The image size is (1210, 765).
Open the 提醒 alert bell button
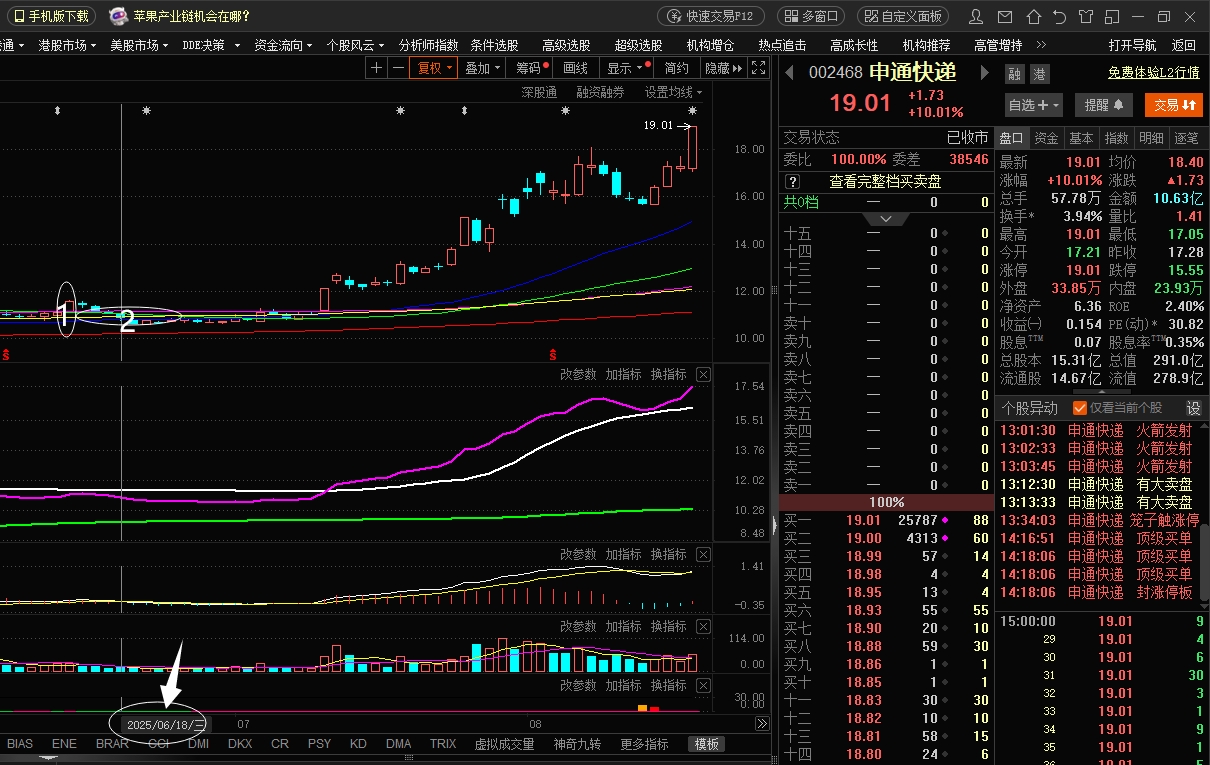tap(1104, 104)
